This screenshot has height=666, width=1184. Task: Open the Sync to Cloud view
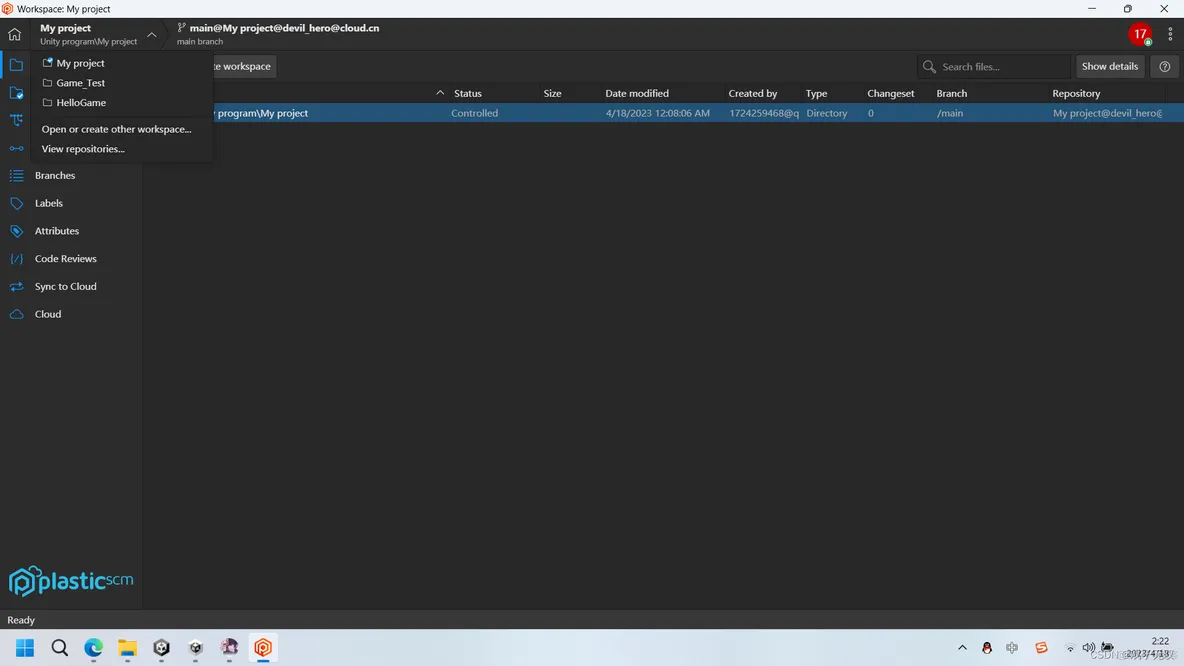point(65,286)
